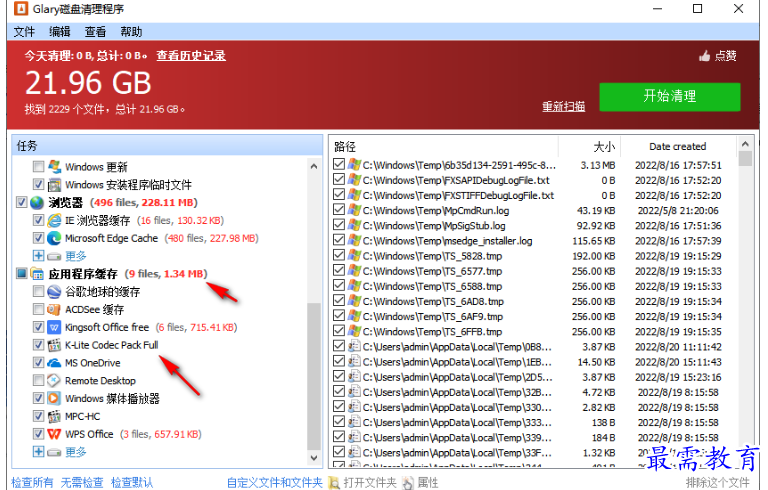The height and width of the screenshot is (490, 768).
Task: Click file icon of TS_5828.tmp row
Action: point(354,256)
